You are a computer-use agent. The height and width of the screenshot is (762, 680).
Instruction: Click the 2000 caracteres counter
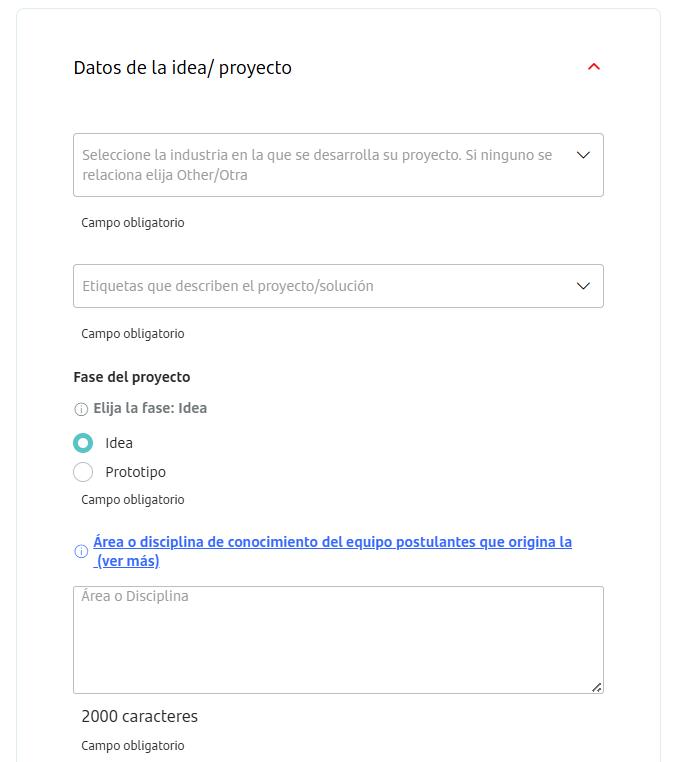(139, 716)
